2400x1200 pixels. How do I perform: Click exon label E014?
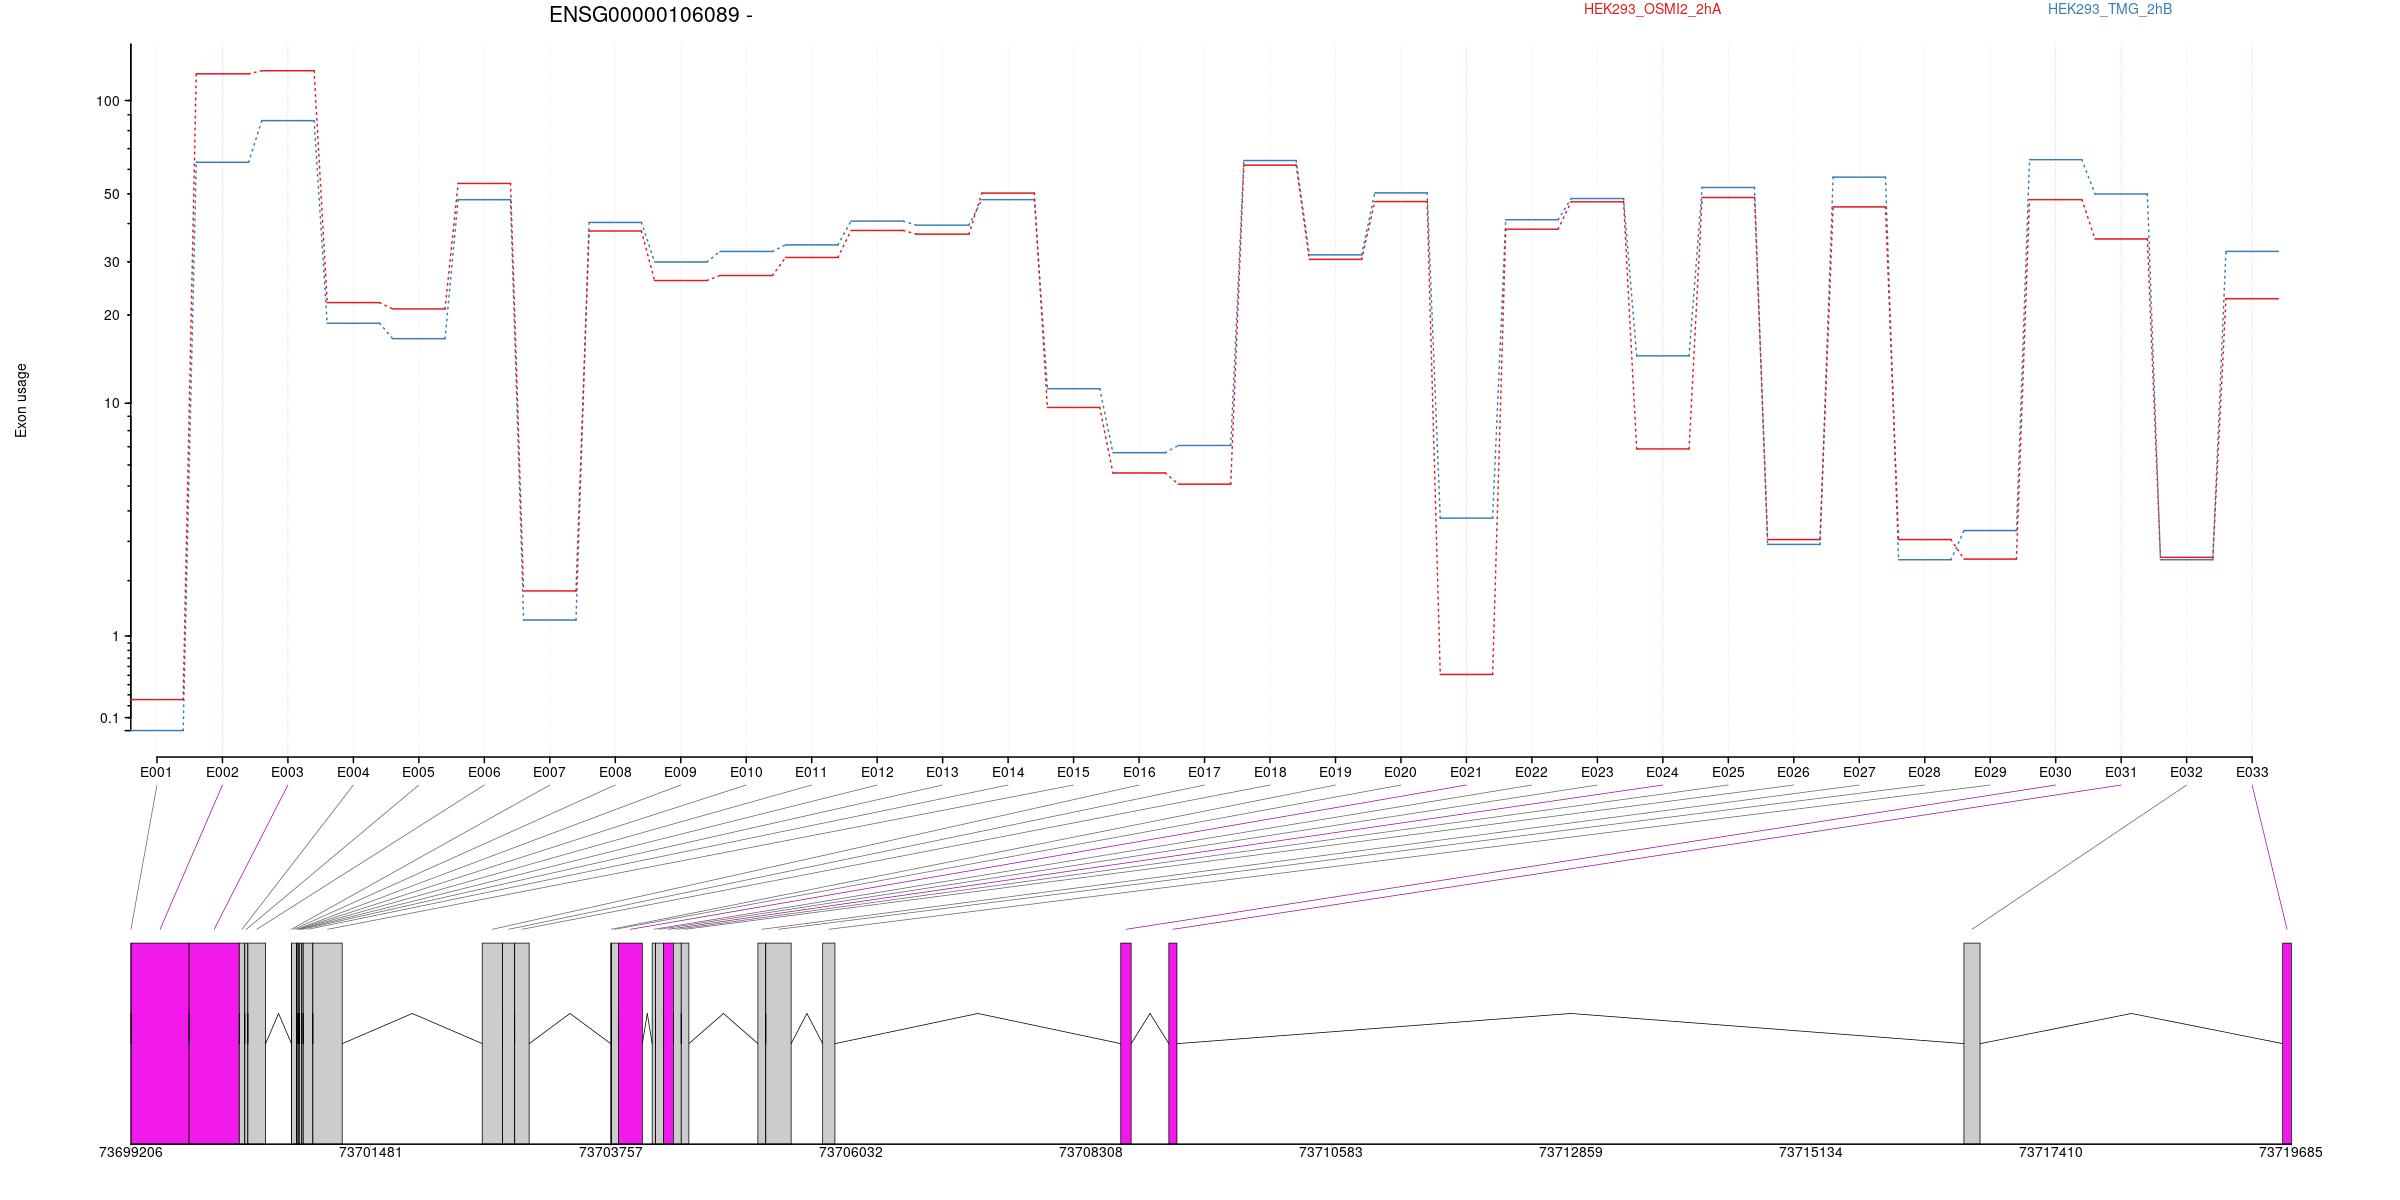[1008, 772]
